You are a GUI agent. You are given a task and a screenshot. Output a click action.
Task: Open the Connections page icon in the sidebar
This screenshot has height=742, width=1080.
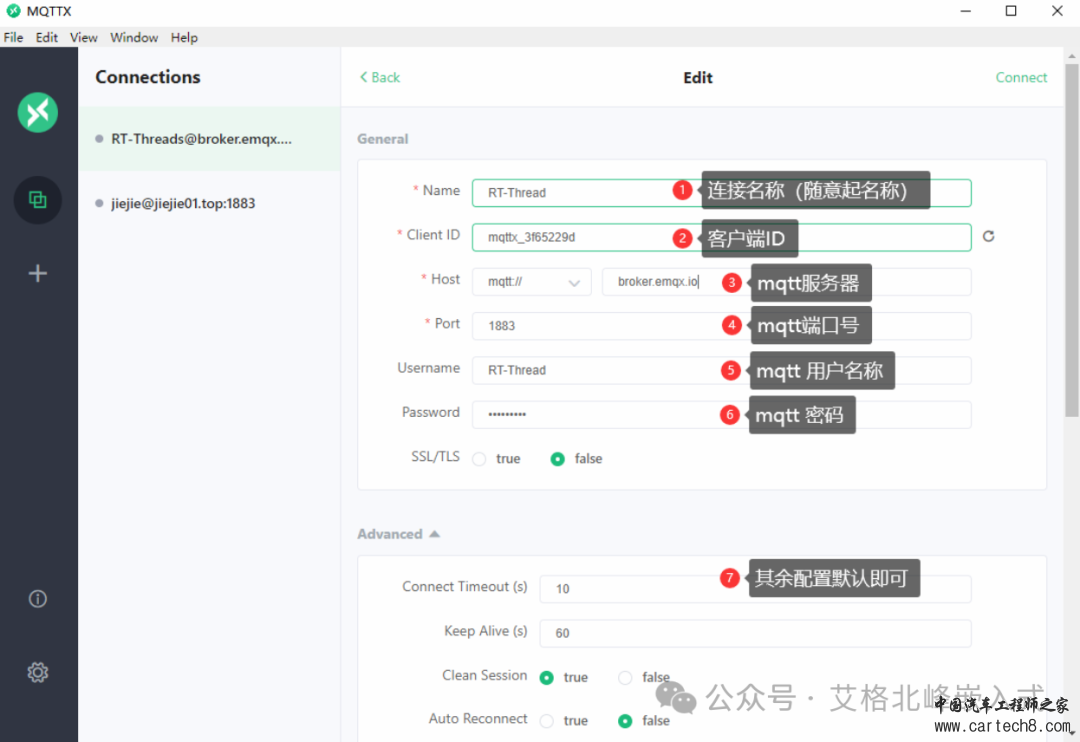pyautogui.click(x=38, y=200)
